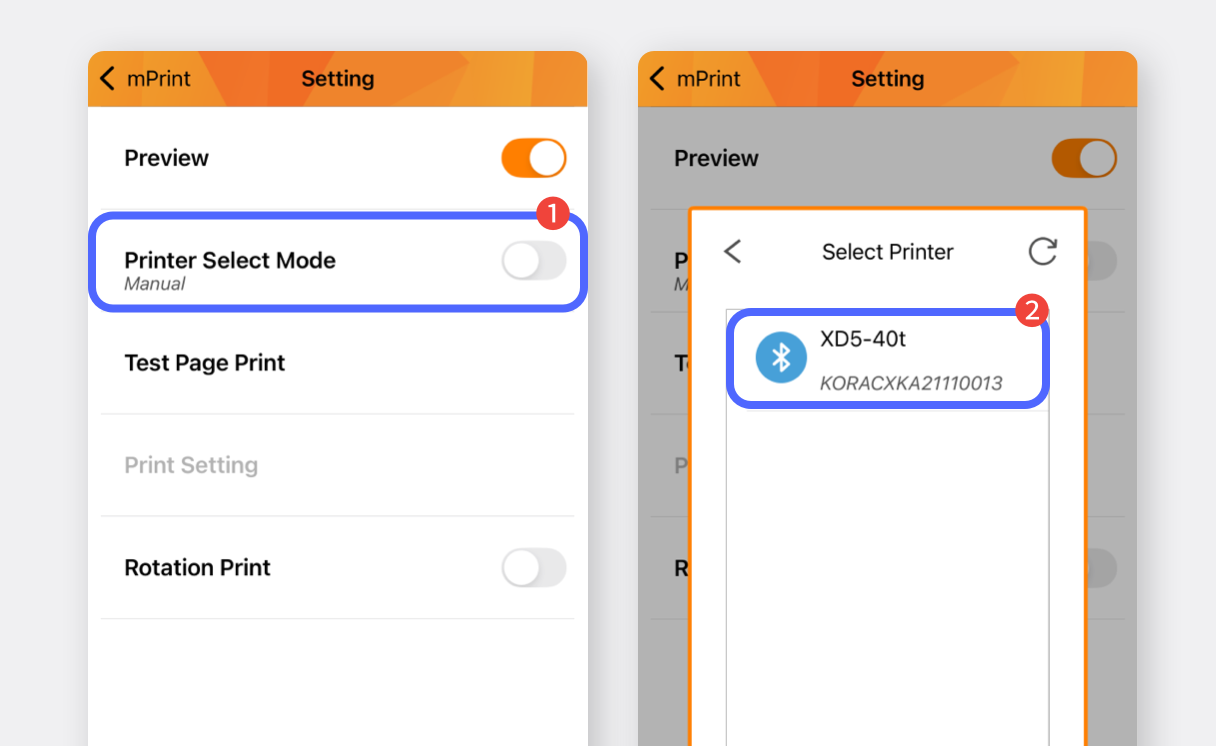Open Test Page Print
1216x746 pixels.
pyautogui.click(x=205, y=363)
